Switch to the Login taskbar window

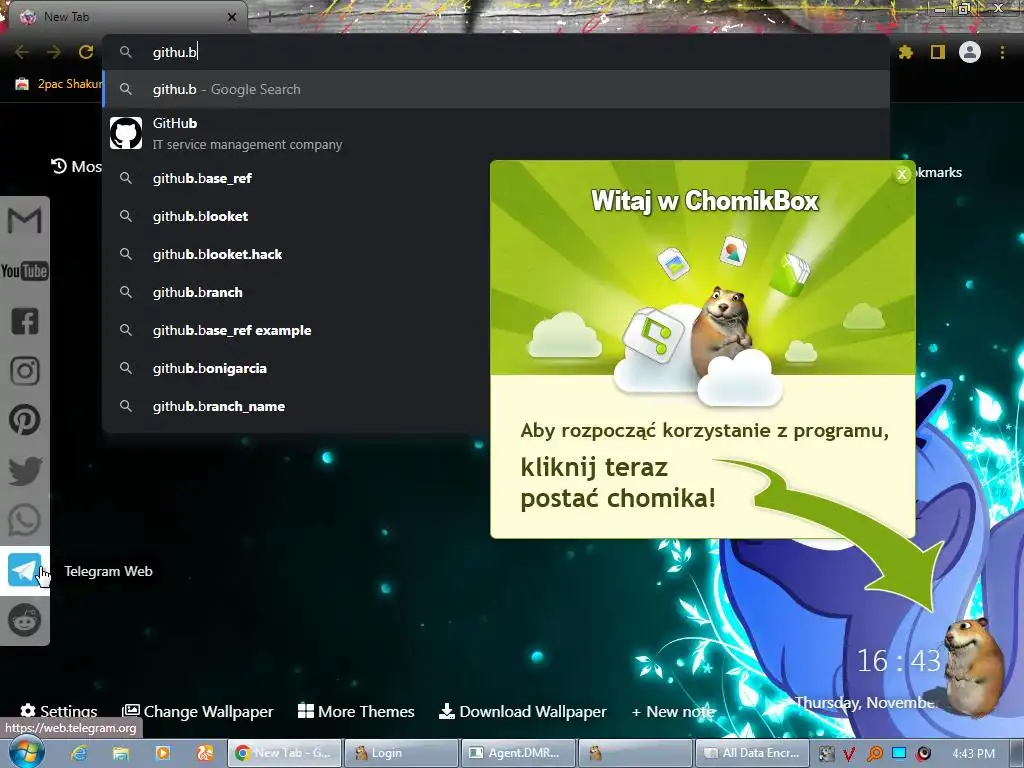[x=401, y=753]
